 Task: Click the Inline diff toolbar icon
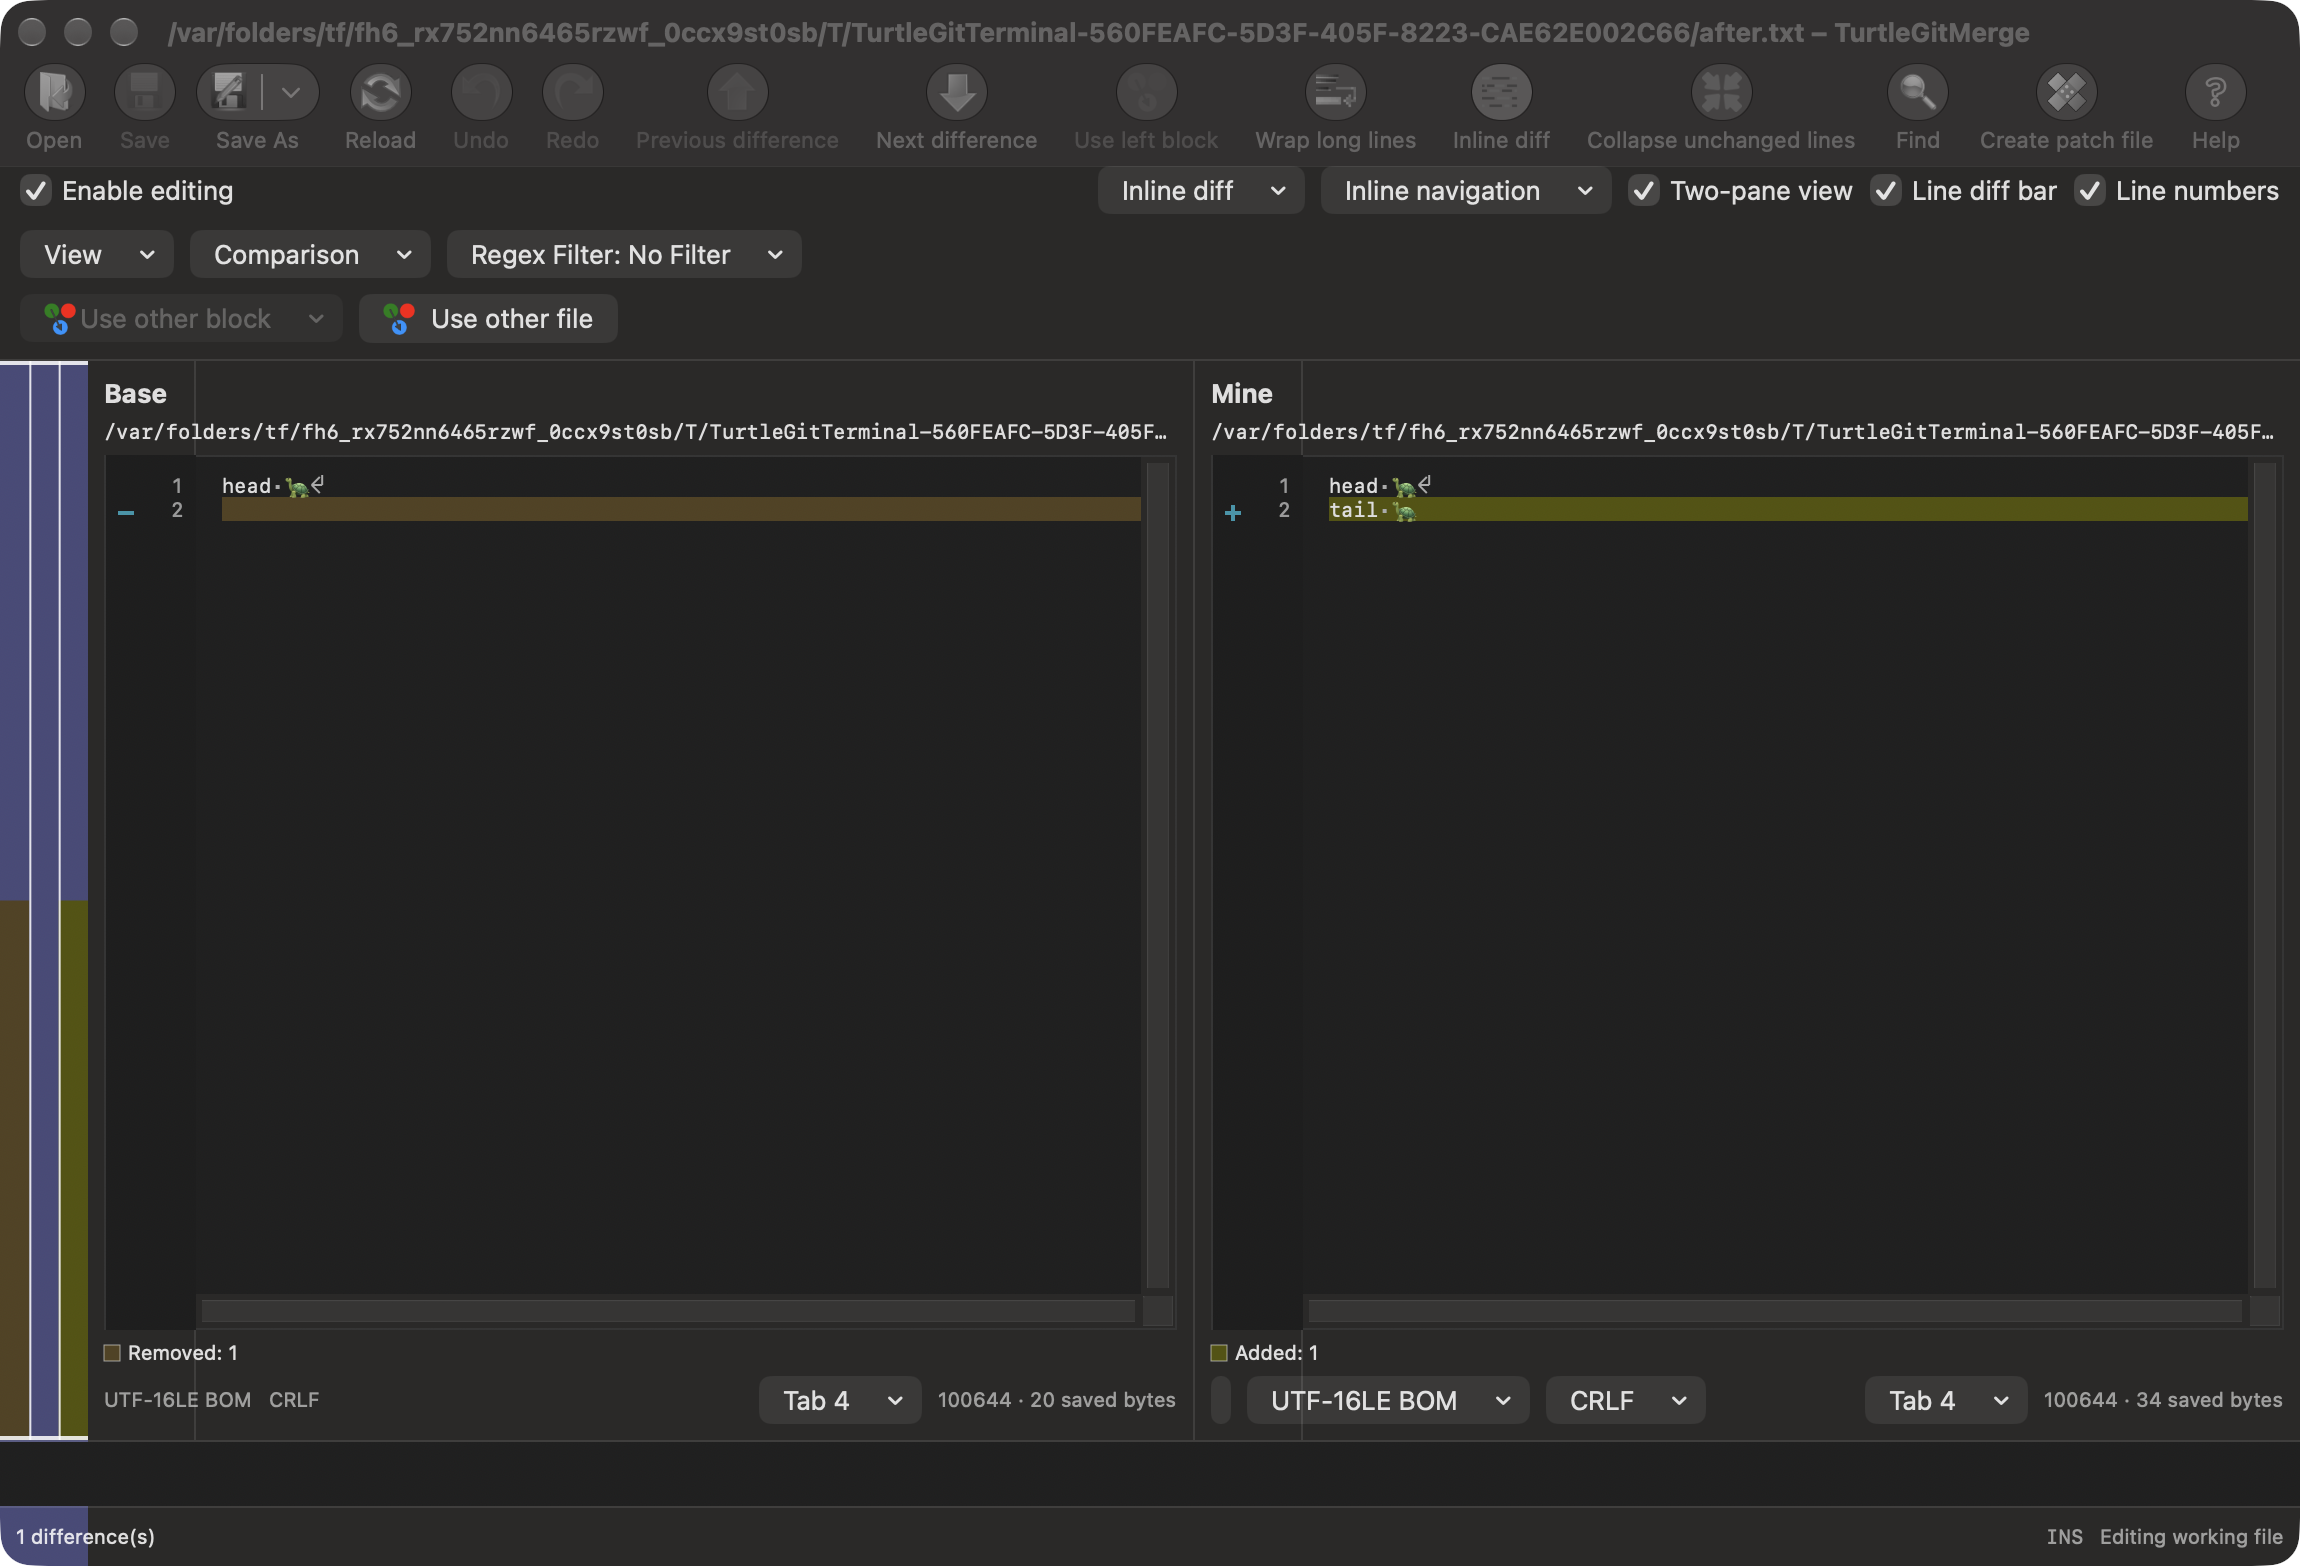click(x=1501, y=94)
